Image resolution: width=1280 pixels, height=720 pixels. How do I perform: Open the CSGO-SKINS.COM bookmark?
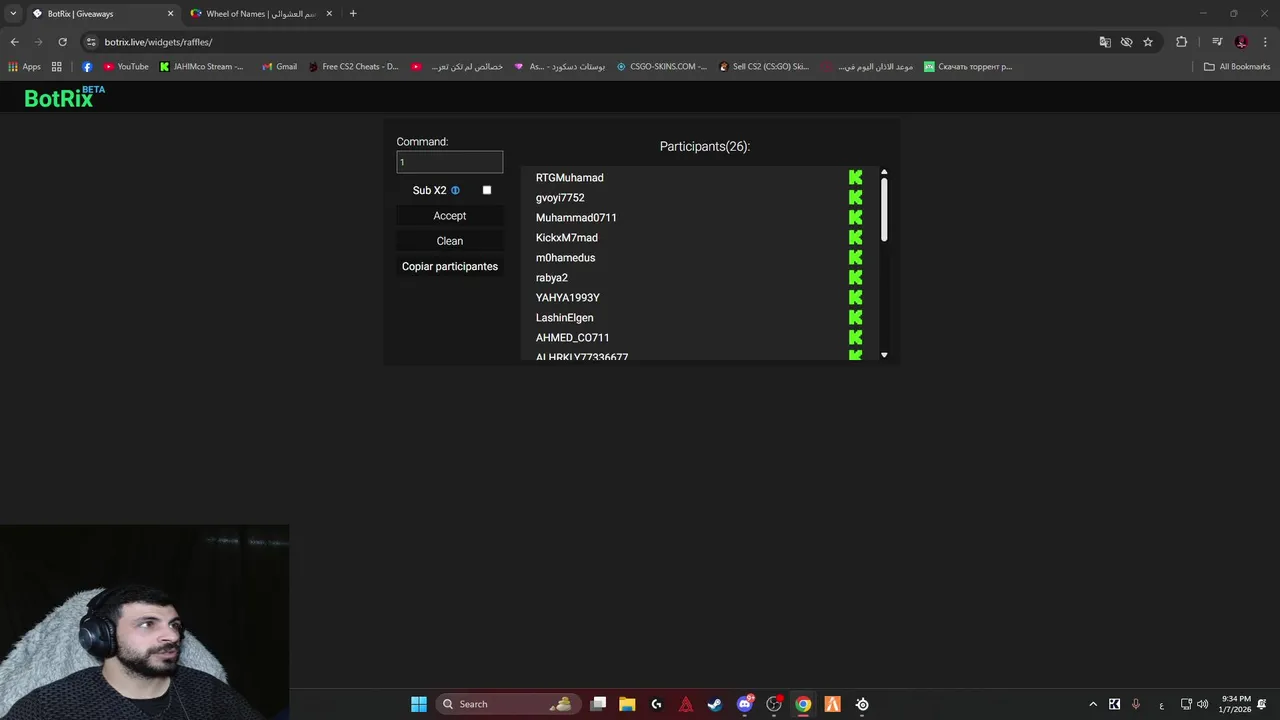pos(661,67)
